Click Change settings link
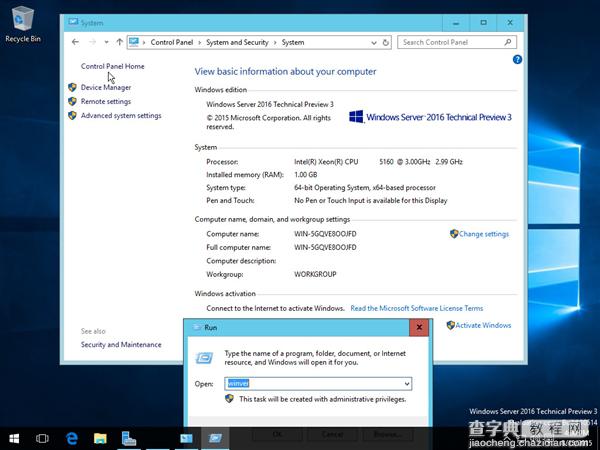Image resolution: width=600 pixels, height=450 pixels. pyautogui.click(x=484, y=234)
